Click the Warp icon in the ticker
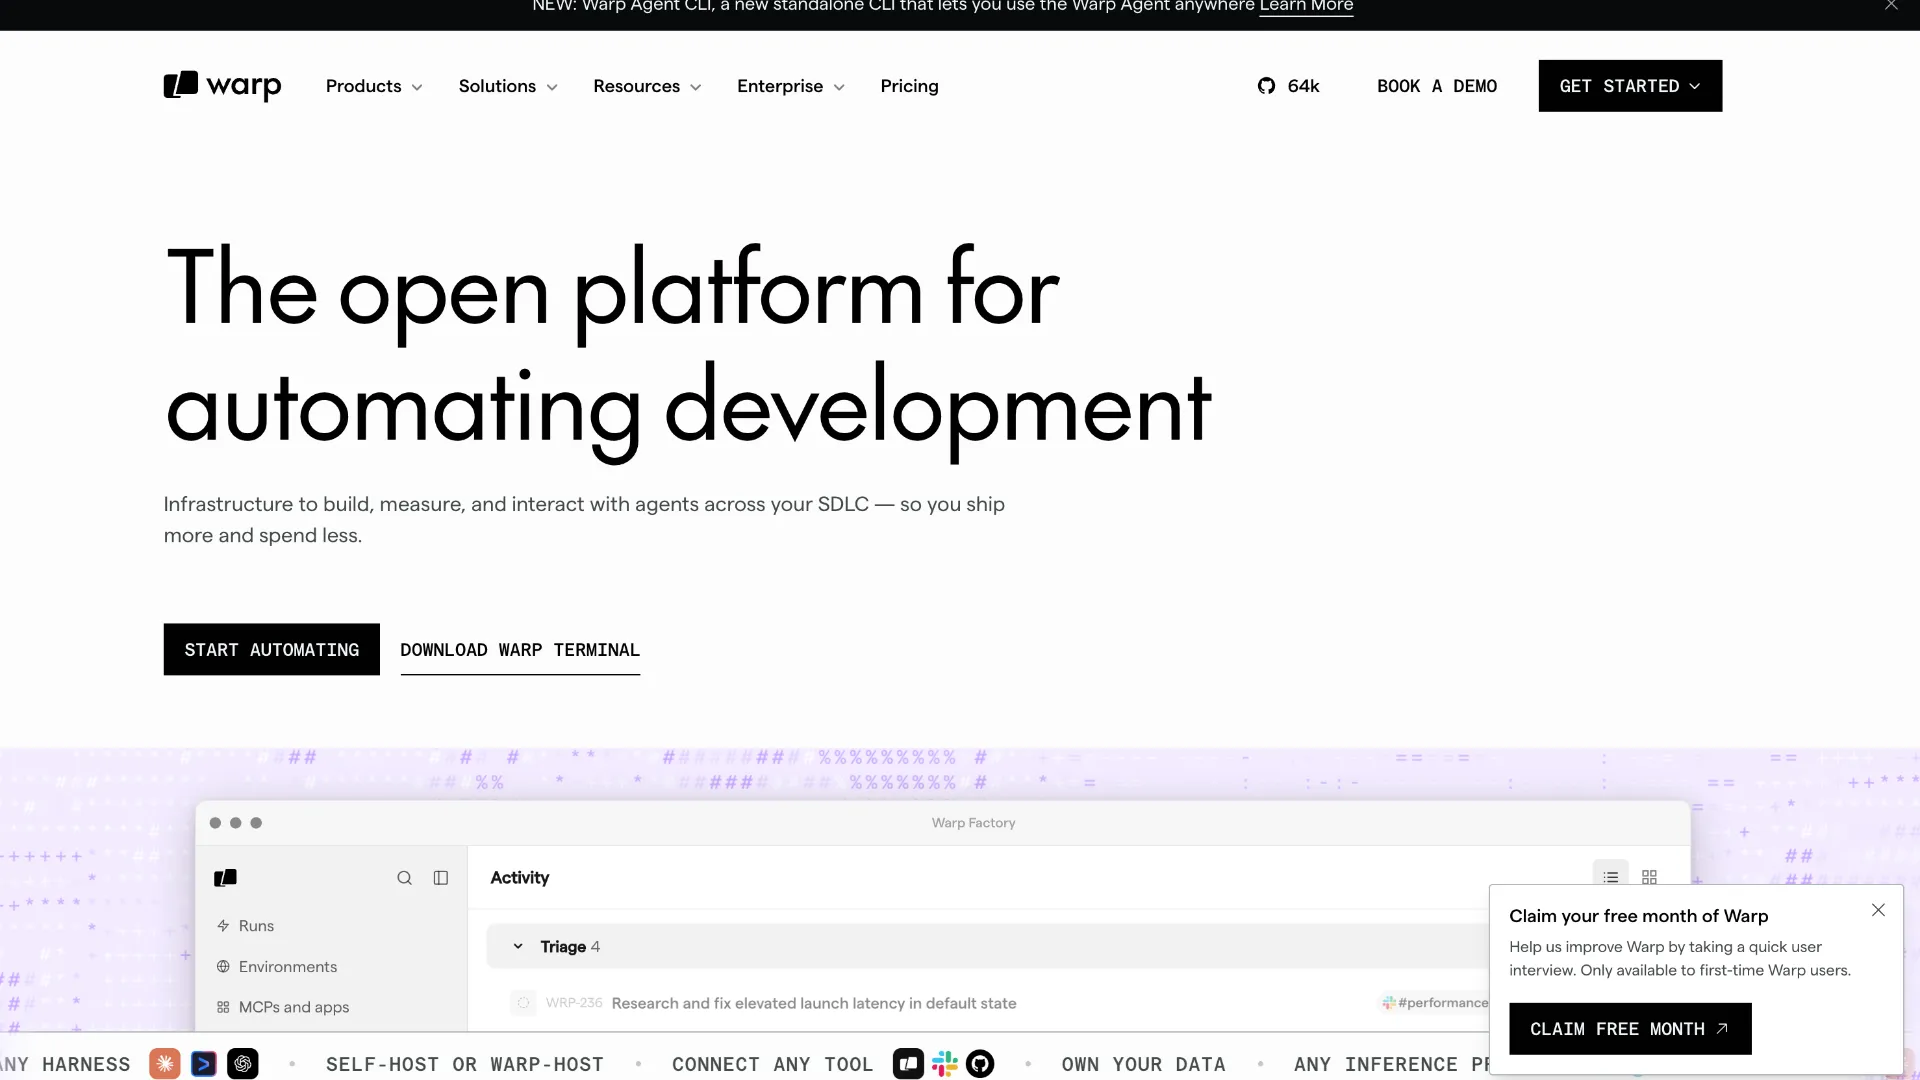1920x1080 pixels. [x=908, y=1064]
